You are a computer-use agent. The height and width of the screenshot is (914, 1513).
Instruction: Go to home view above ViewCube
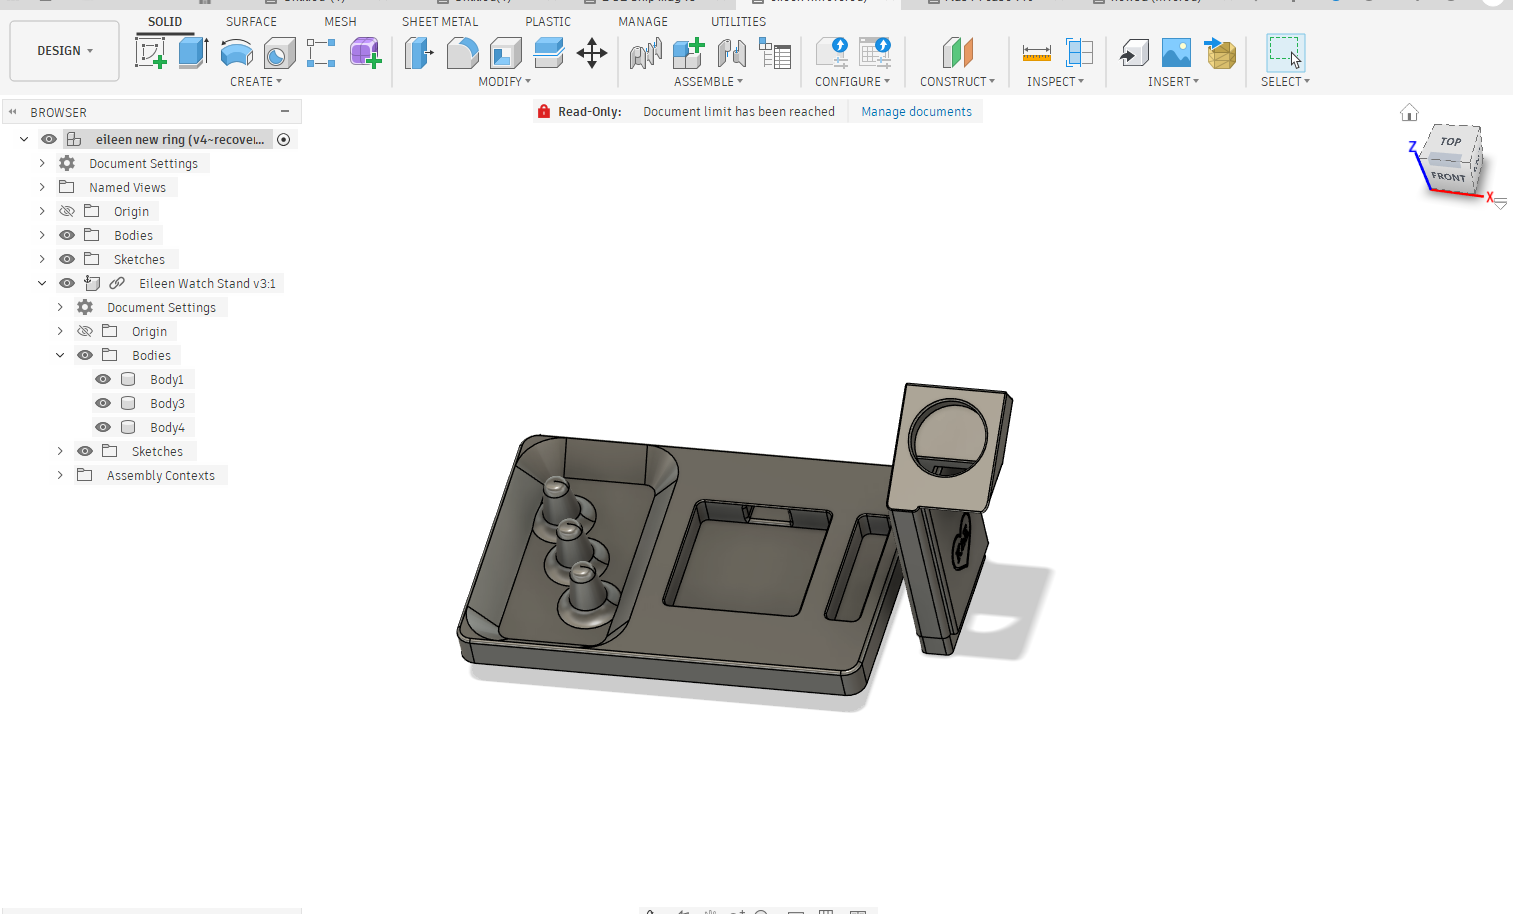pyautogui.click(x=1409, y=112)
